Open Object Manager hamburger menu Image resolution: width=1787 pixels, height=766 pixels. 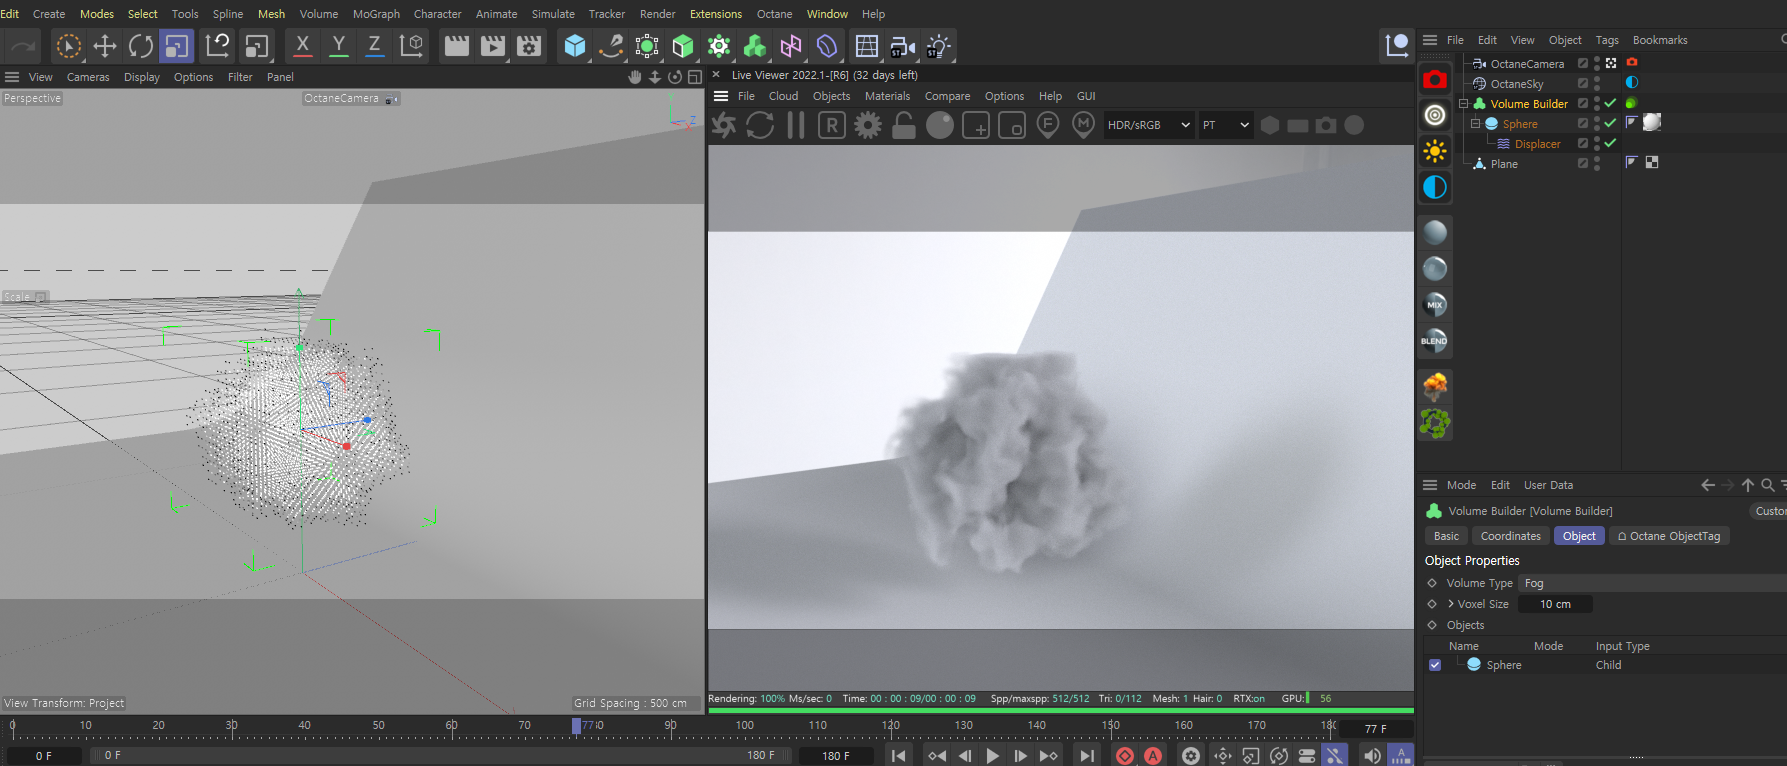tap(1430, 40)
